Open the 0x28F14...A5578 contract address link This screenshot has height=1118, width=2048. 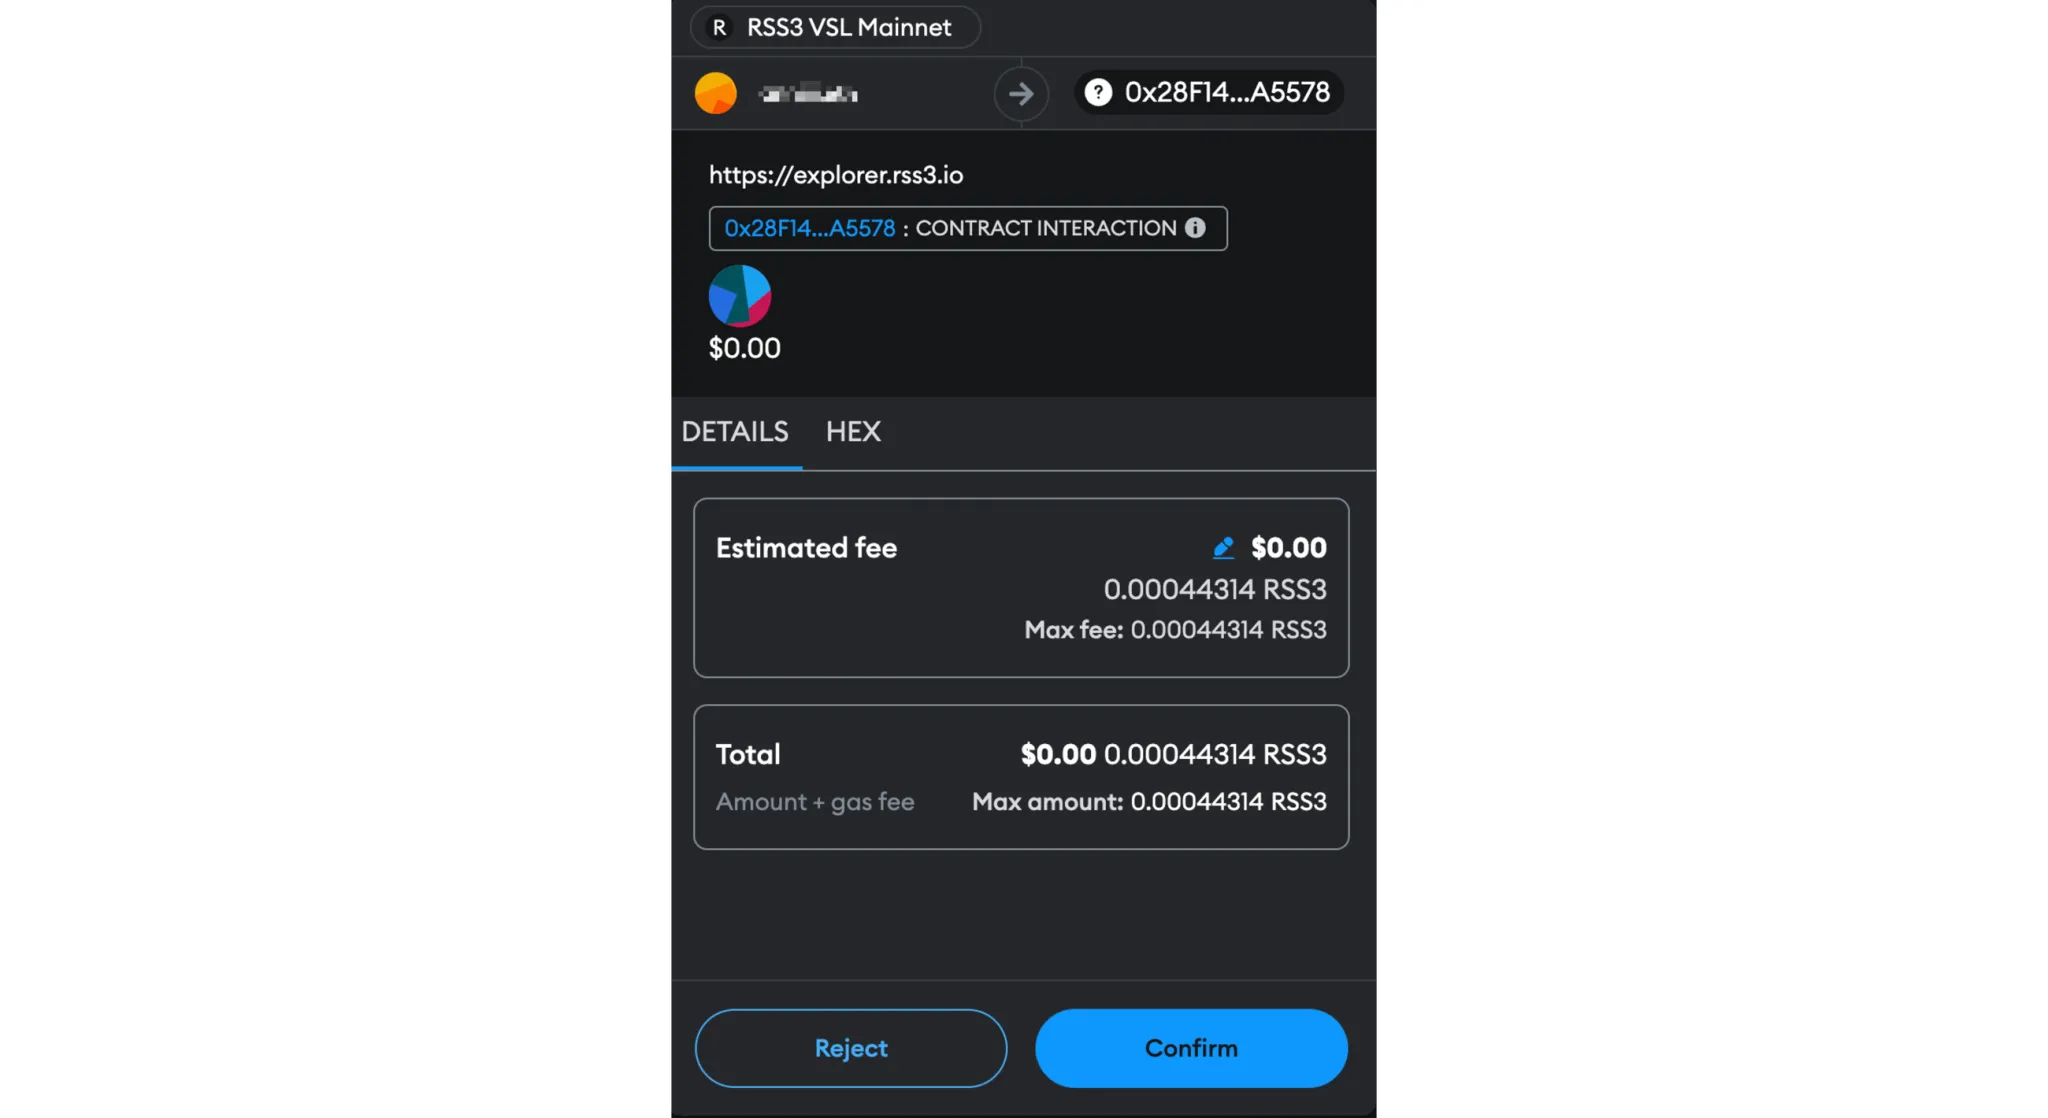coord(810,228)
